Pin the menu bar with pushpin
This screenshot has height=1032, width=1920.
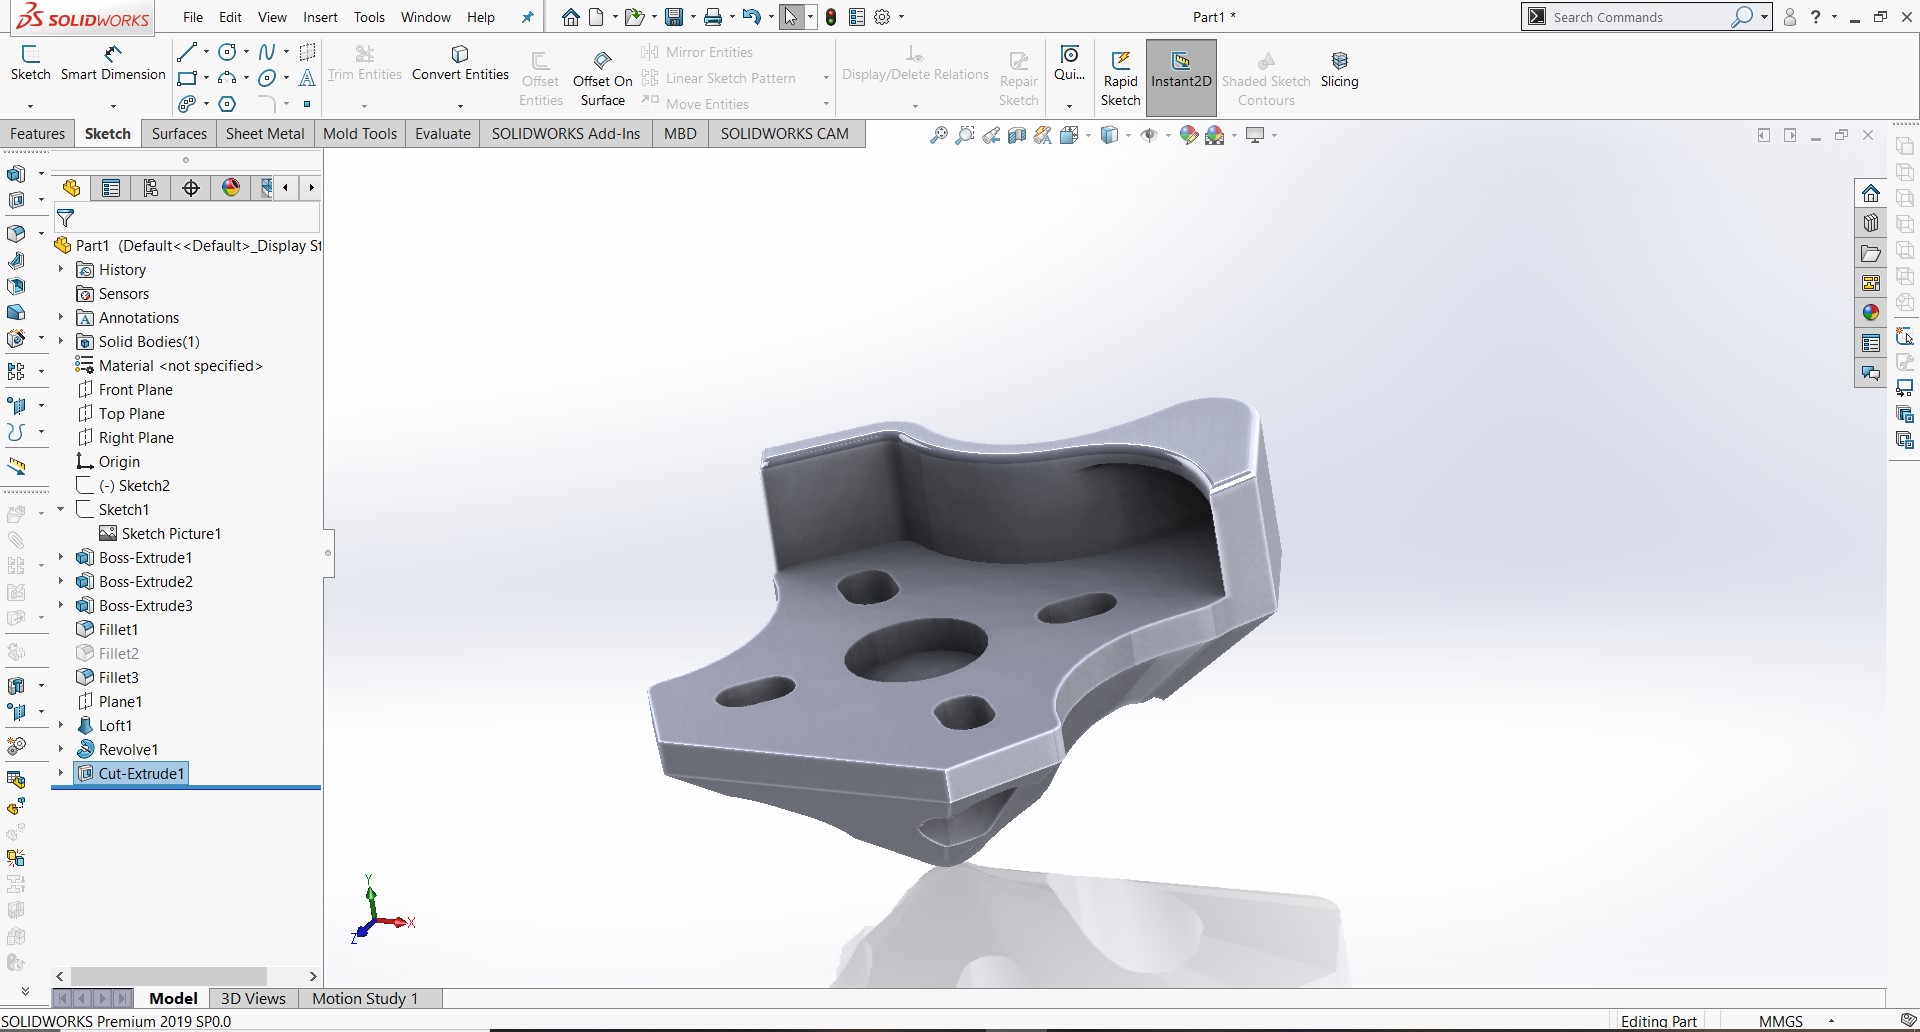528,17
